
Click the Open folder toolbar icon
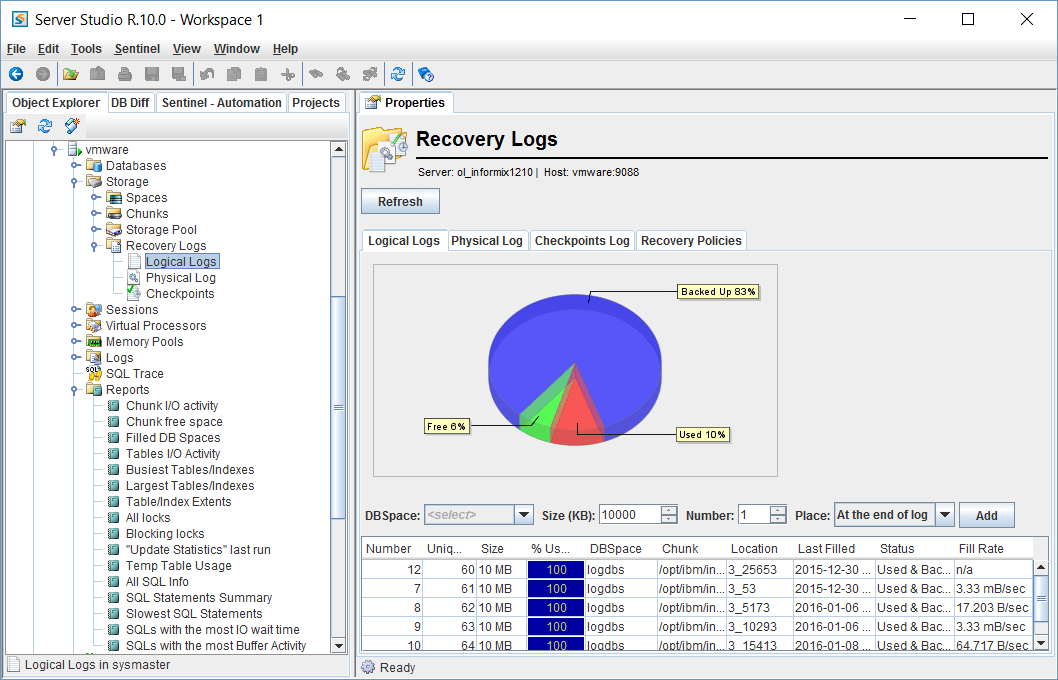coord(70,74)
